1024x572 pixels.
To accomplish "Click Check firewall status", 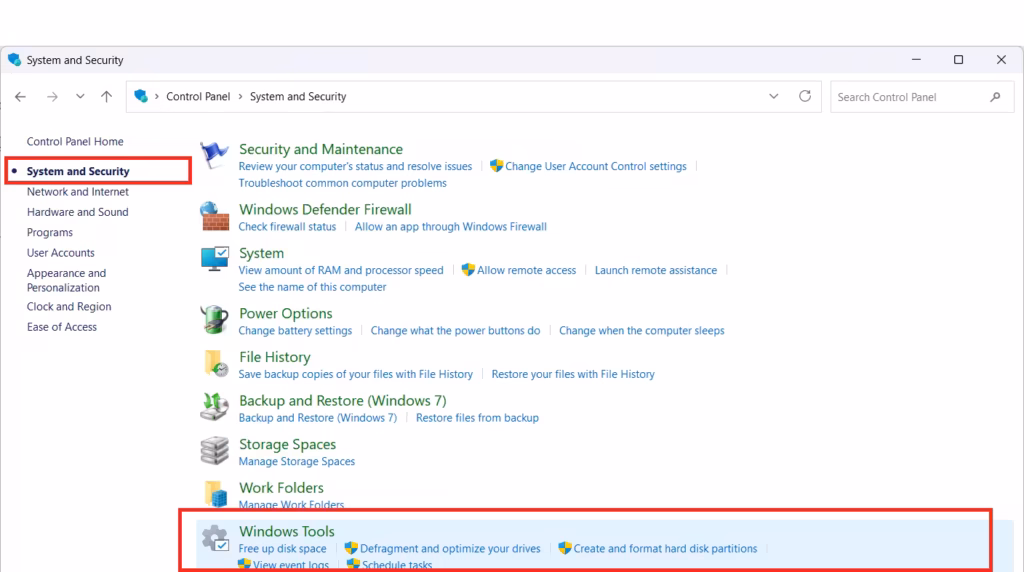I will [287, 227].
